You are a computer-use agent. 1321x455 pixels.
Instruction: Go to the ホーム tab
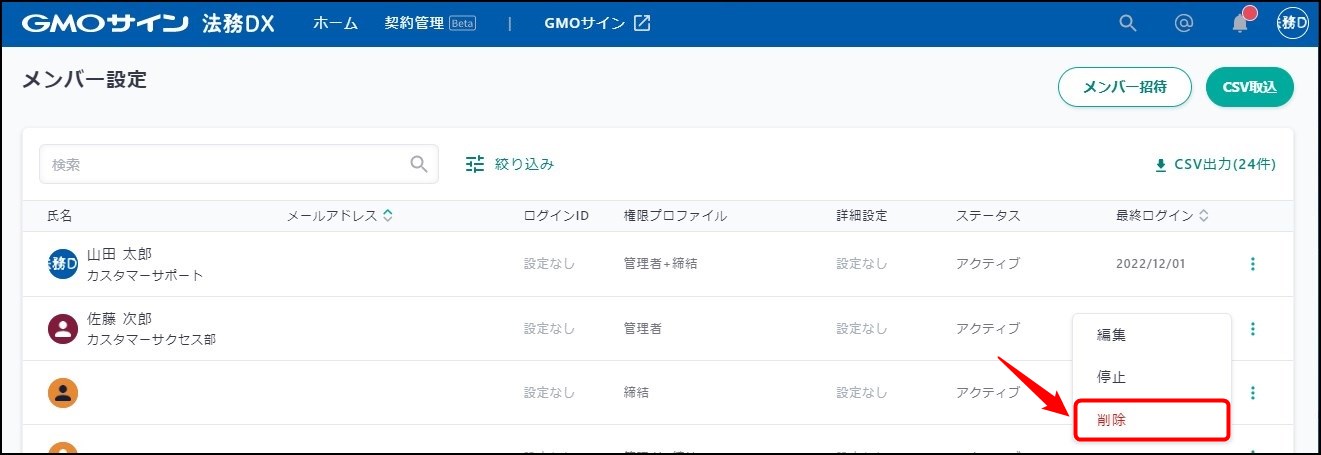[335, 23]
